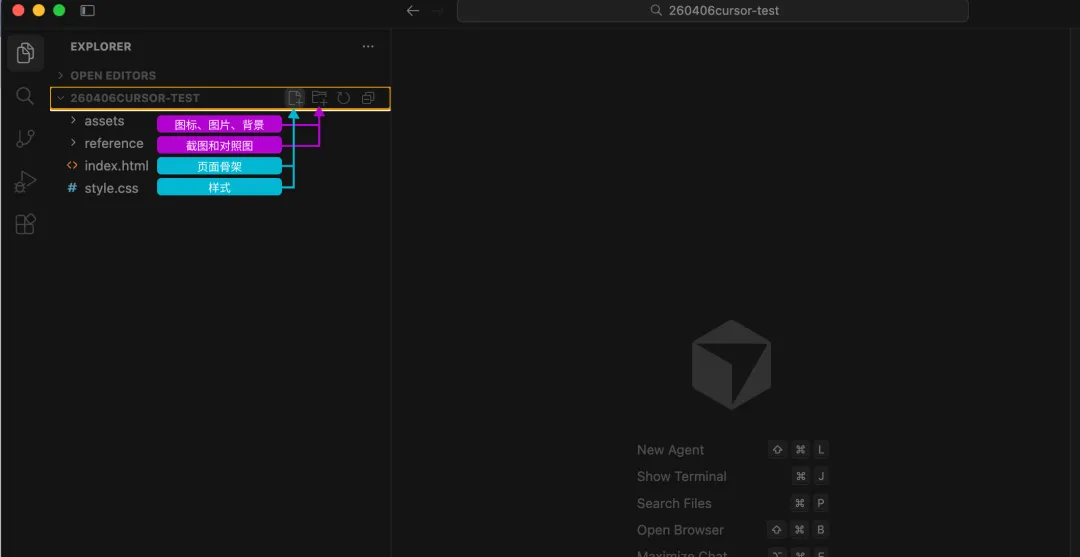The width and height of the screenshot is (1080, 557).
Task: Expand the Open Editors section
Action: point(112,75)
